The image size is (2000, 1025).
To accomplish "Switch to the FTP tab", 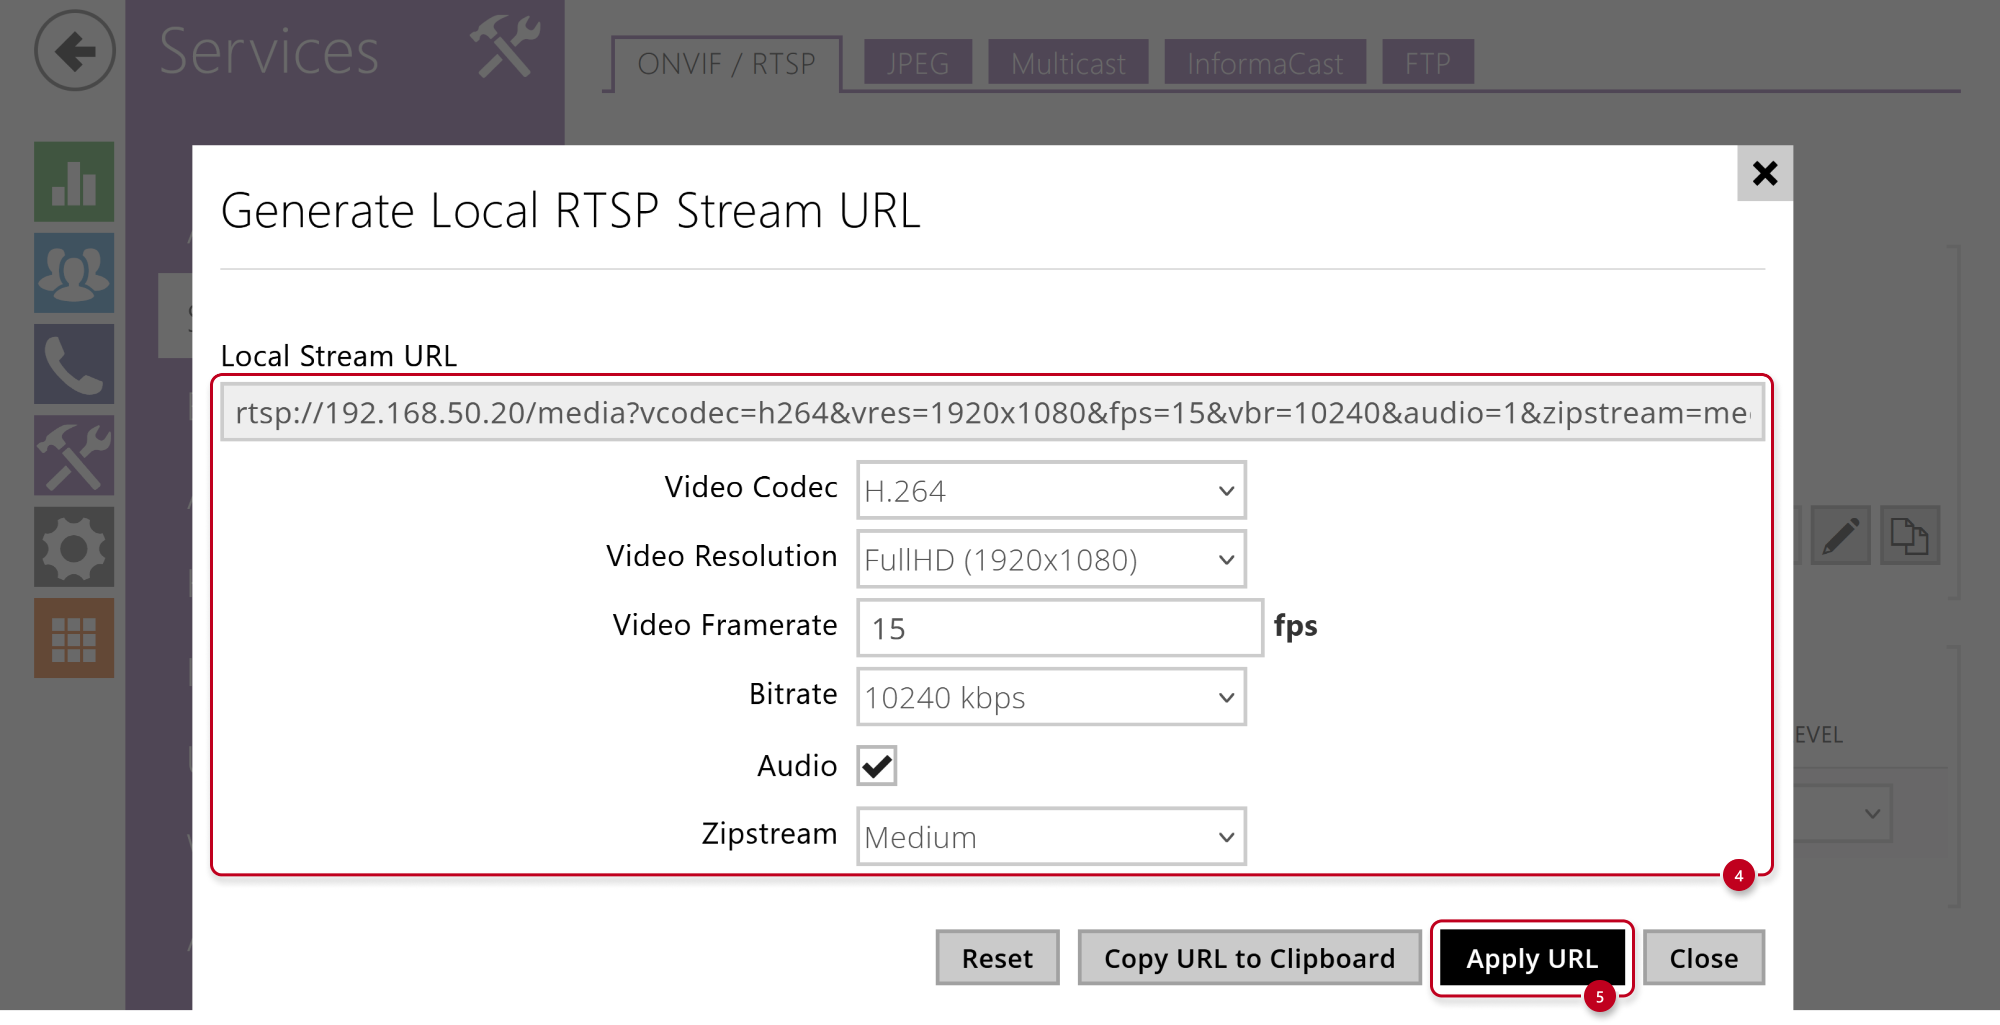I will [x=1428, y=63].
